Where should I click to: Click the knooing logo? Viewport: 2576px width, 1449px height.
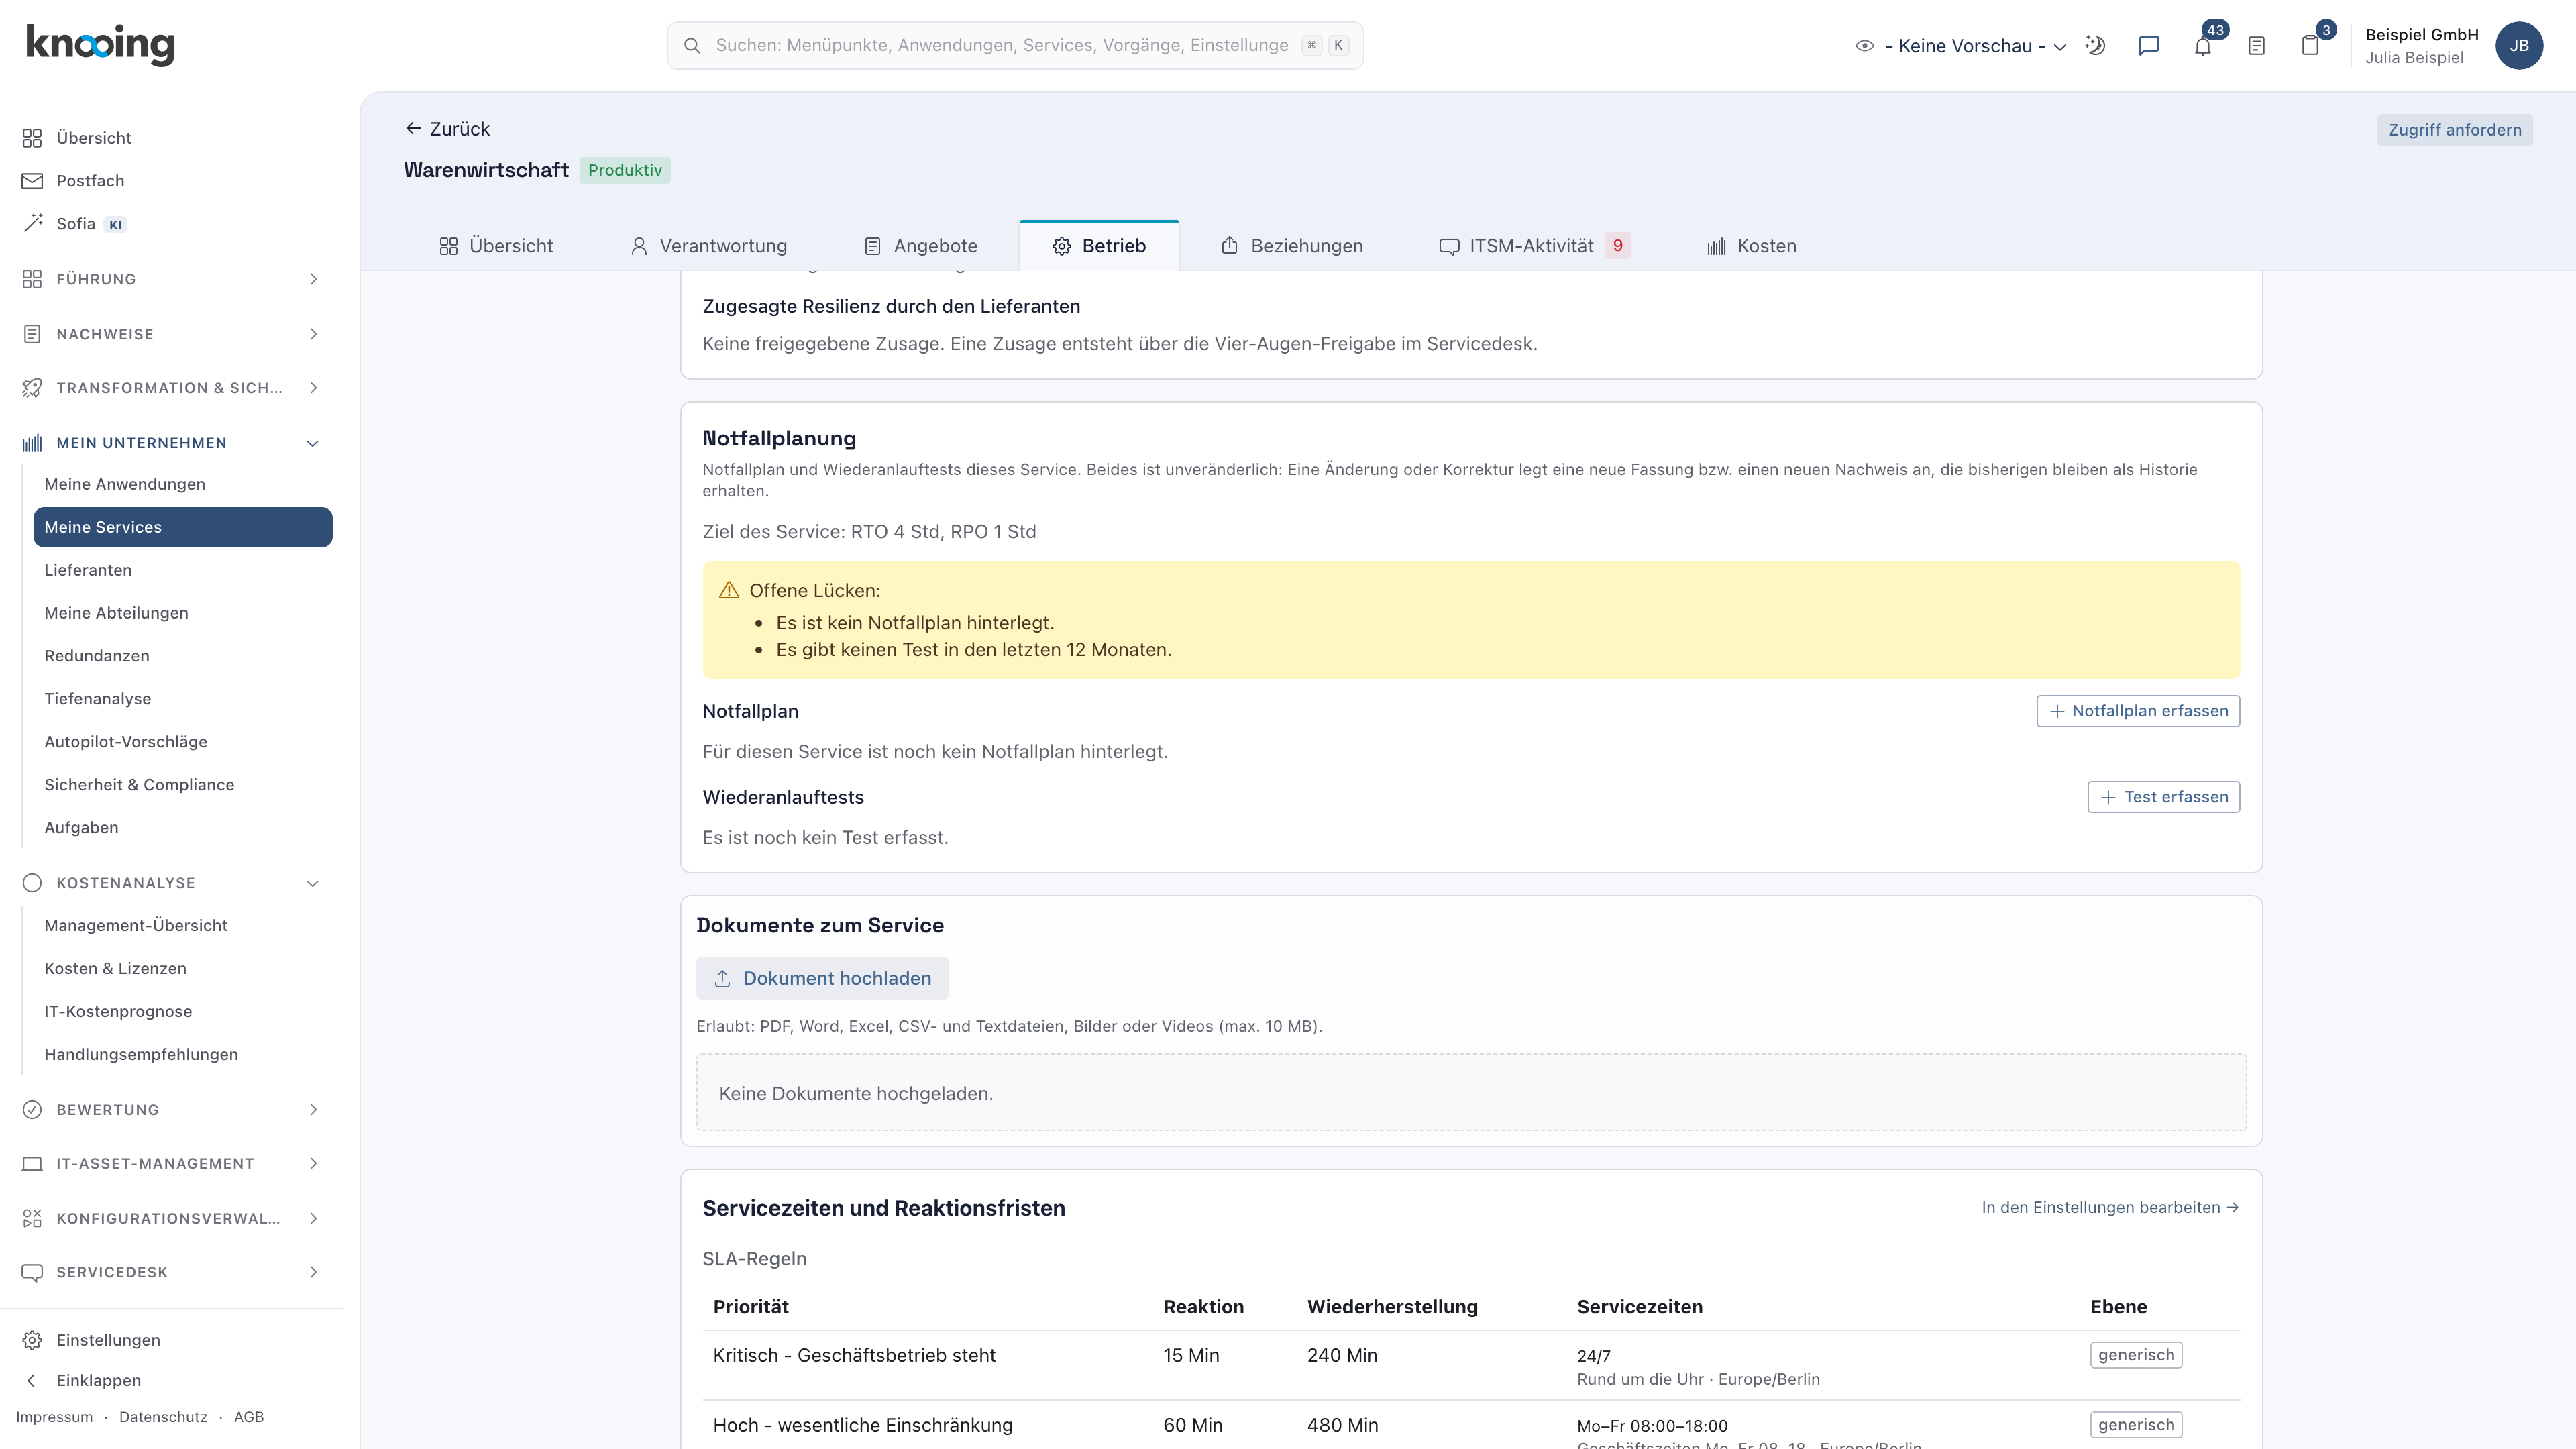click(x=100, y=45)
